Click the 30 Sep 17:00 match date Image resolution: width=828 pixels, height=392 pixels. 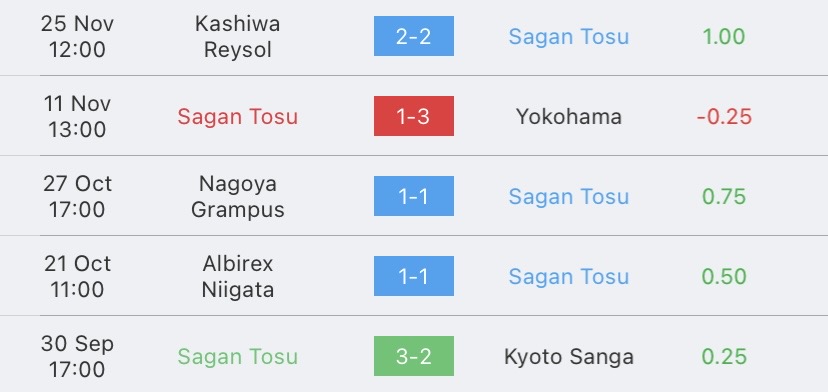point(77,357)
